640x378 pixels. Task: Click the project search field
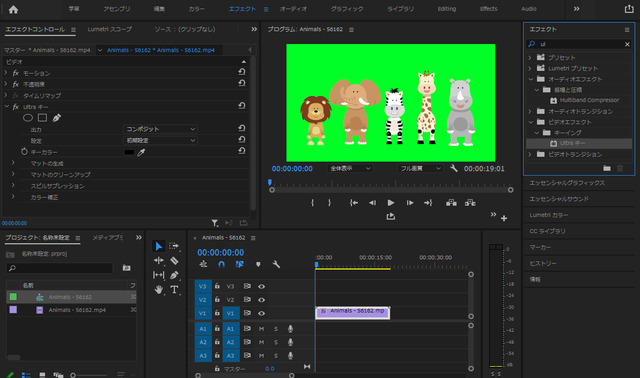pos(60,268)
